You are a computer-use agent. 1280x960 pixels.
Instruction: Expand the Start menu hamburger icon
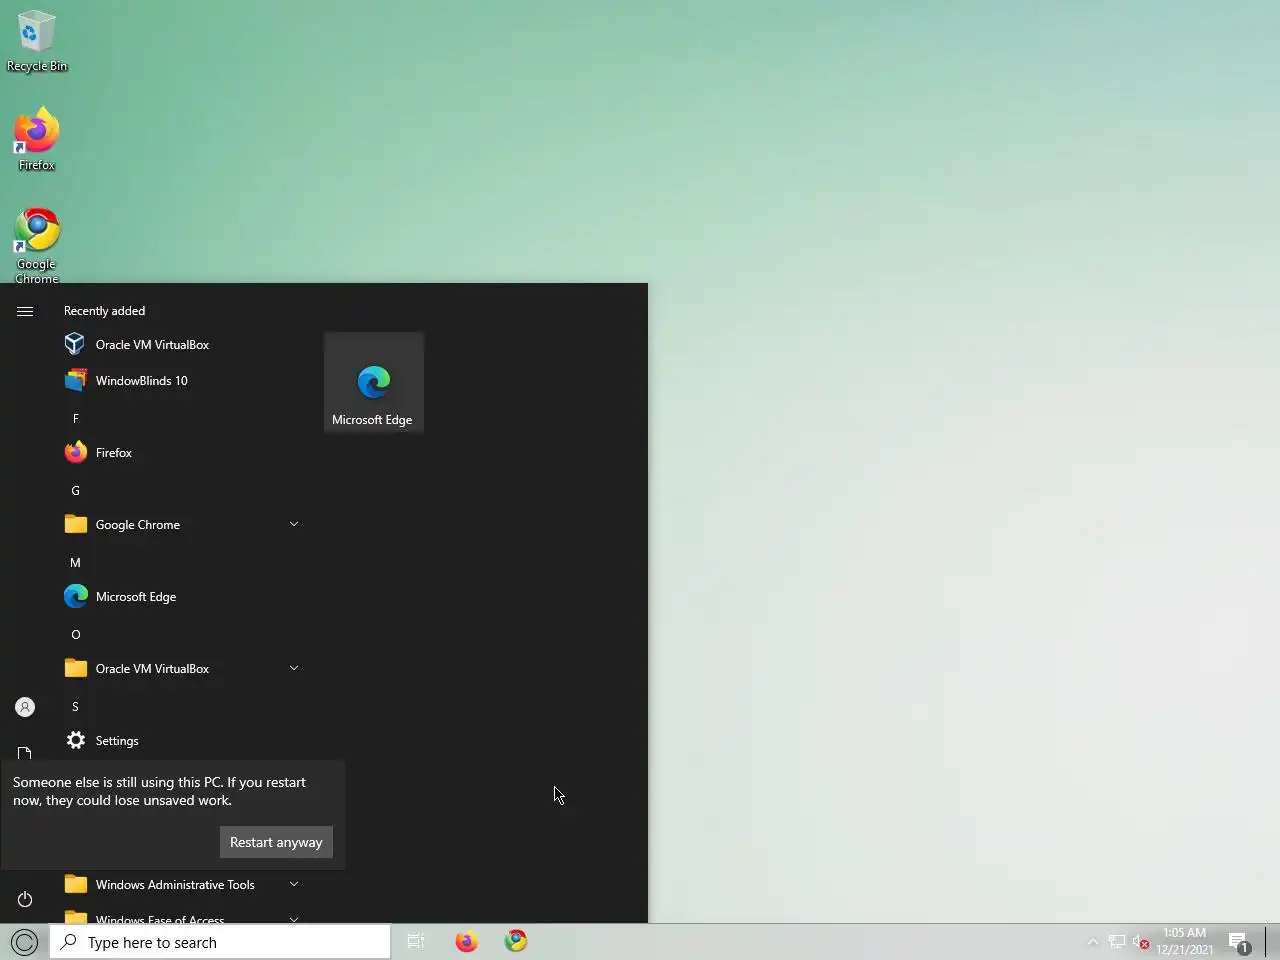tap(25, 311)
